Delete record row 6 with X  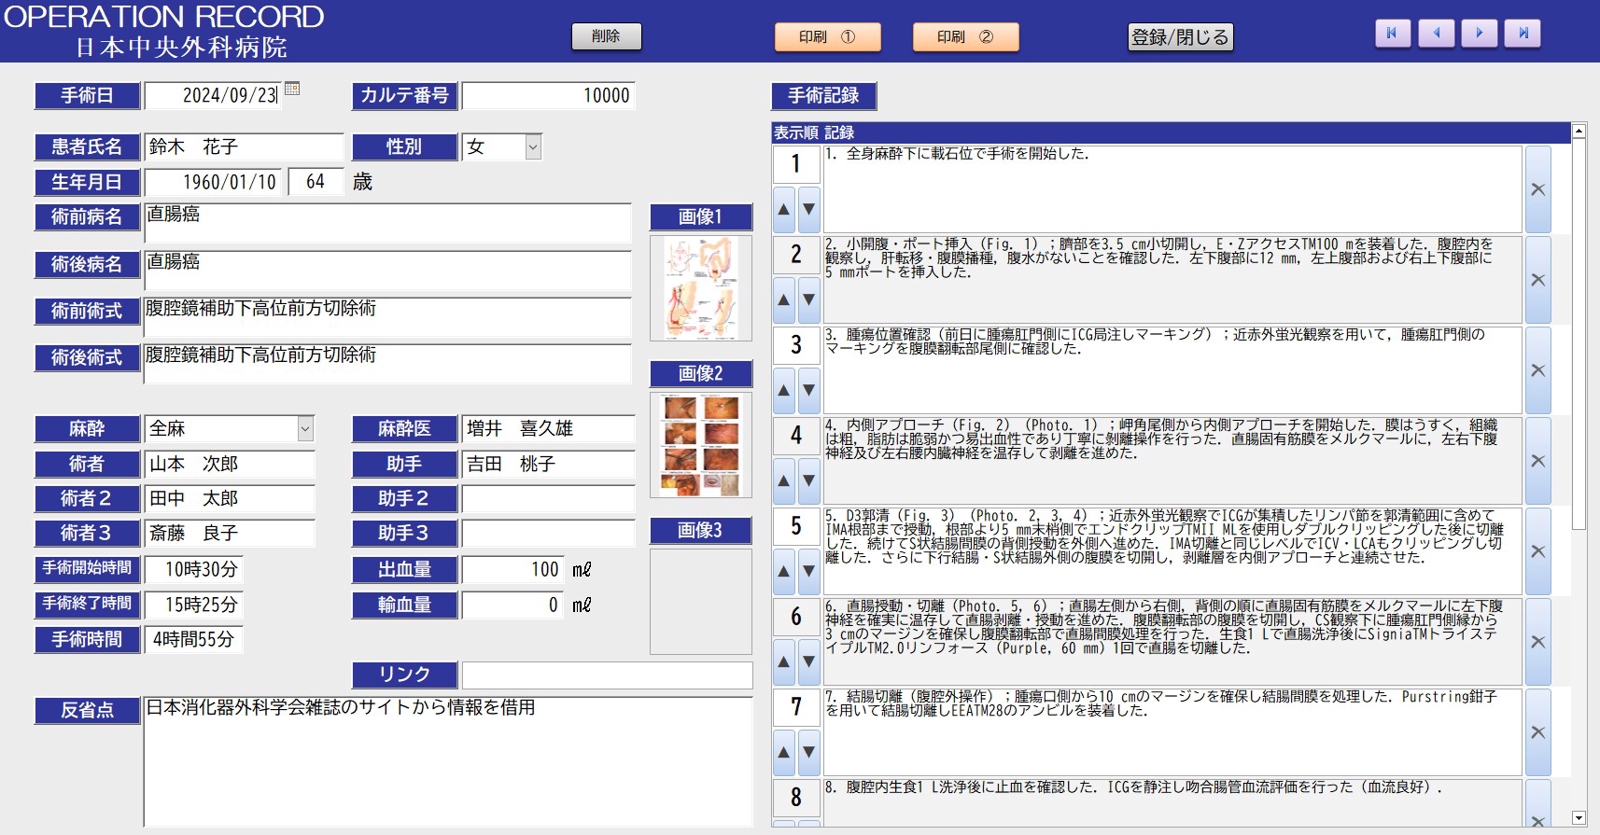pos(1538,642)
